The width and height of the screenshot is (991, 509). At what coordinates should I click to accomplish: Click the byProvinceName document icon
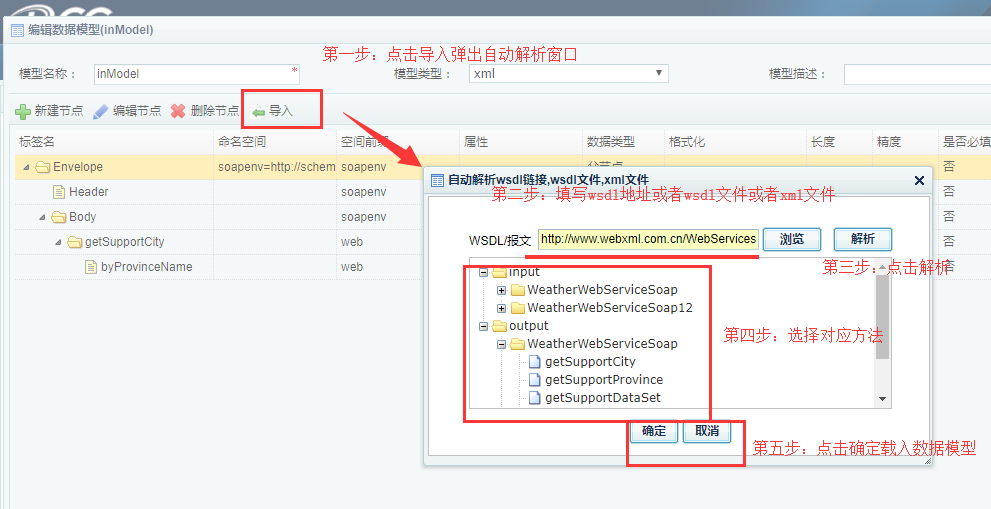click(x=90, y=267)
